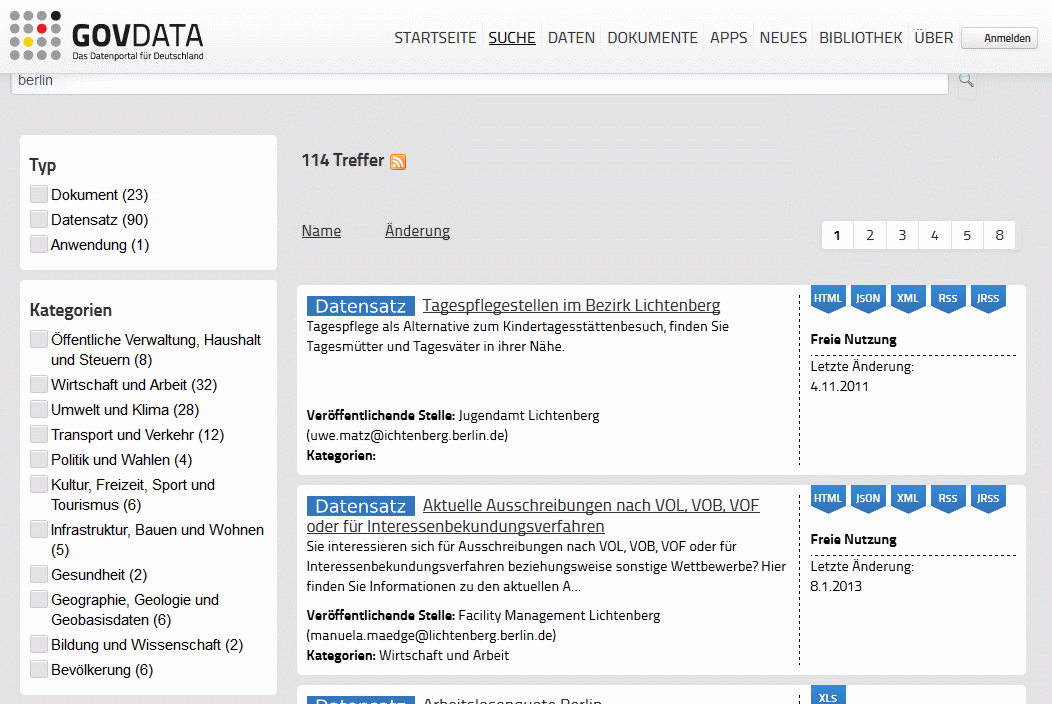The height and width of the screenshot is (704, 1052).
Task: Click the XLS format badge on third result
Action: click(x=828, y=696)
